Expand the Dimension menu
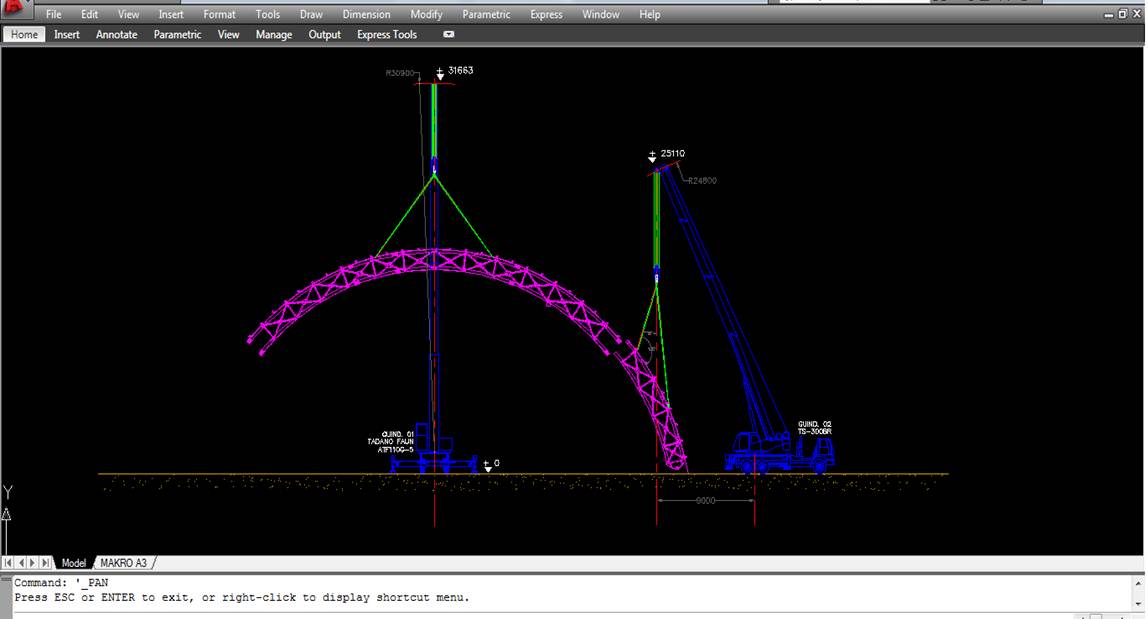The image size is (1148, 619). (x=366, y=14)
